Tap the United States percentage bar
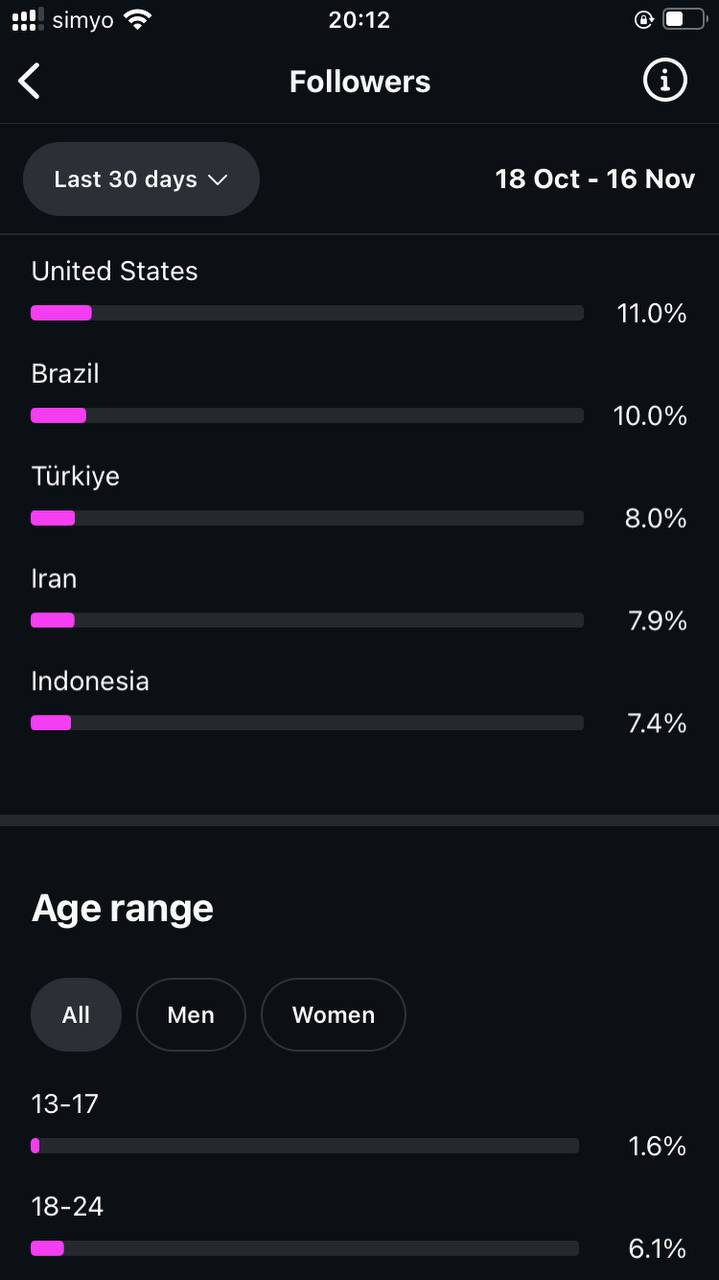This screenshot has height=1280, width=719. [307, 313]
